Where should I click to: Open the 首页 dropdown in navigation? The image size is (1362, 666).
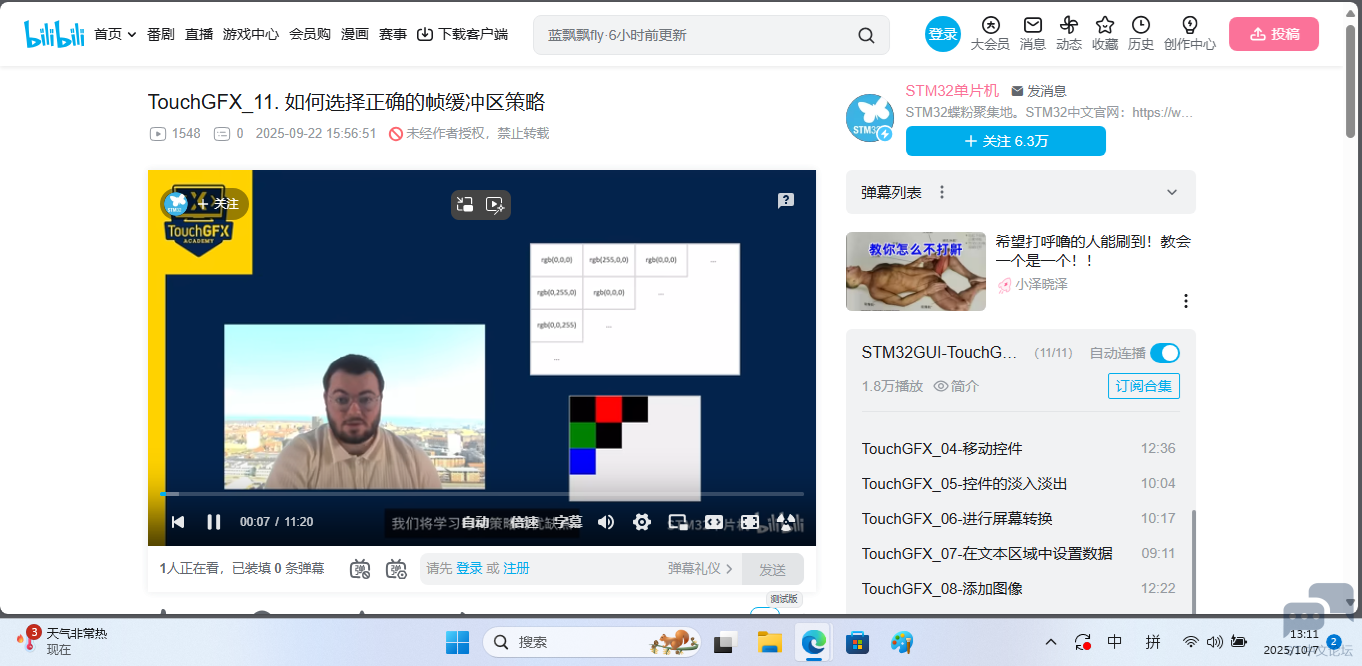[x=115, y=34]
